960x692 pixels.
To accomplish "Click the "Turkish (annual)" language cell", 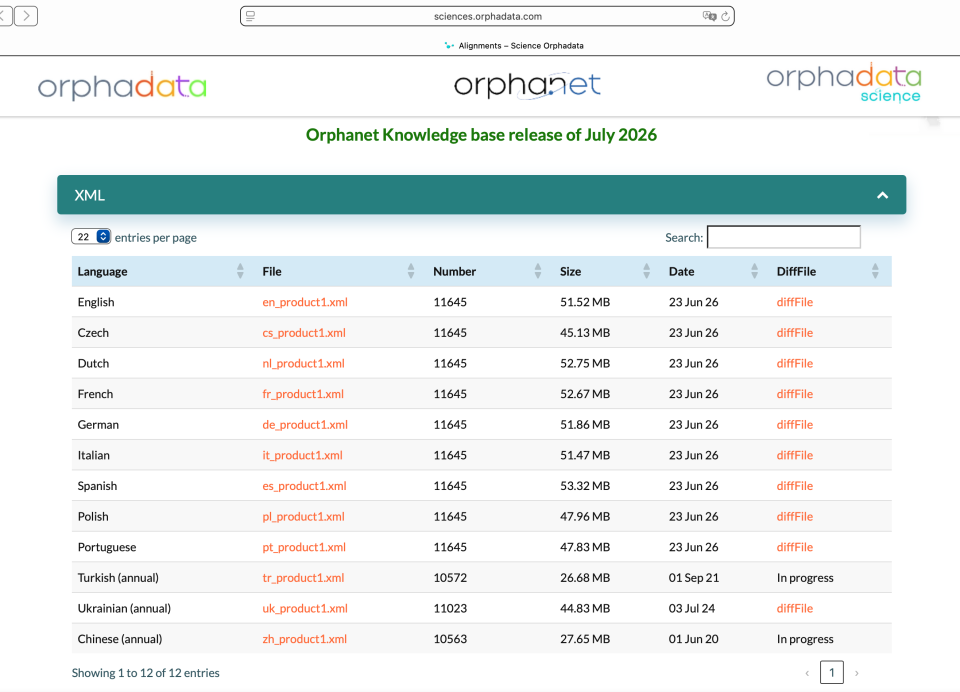I will 118,577.
